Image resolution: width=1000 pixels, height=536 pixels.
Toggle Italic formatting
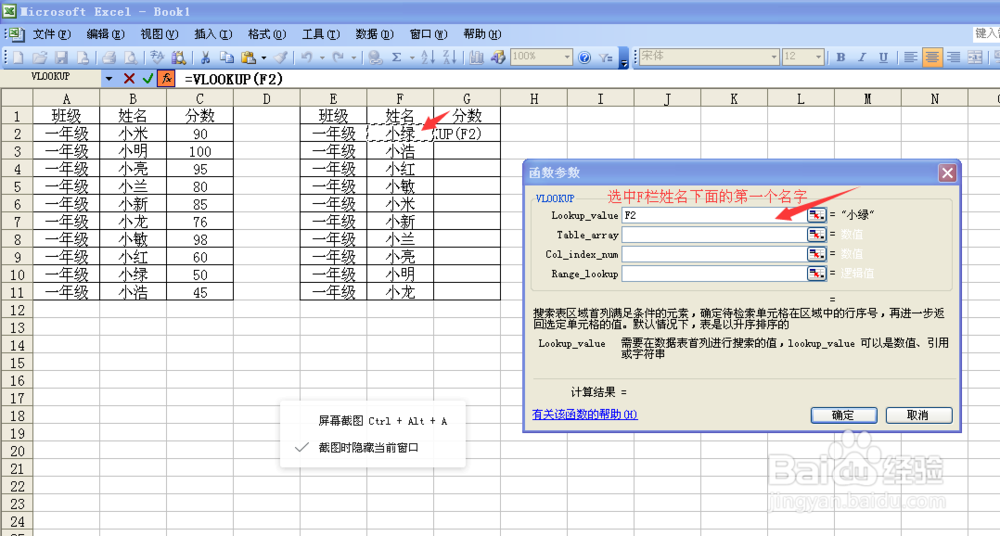coord(862,57)
